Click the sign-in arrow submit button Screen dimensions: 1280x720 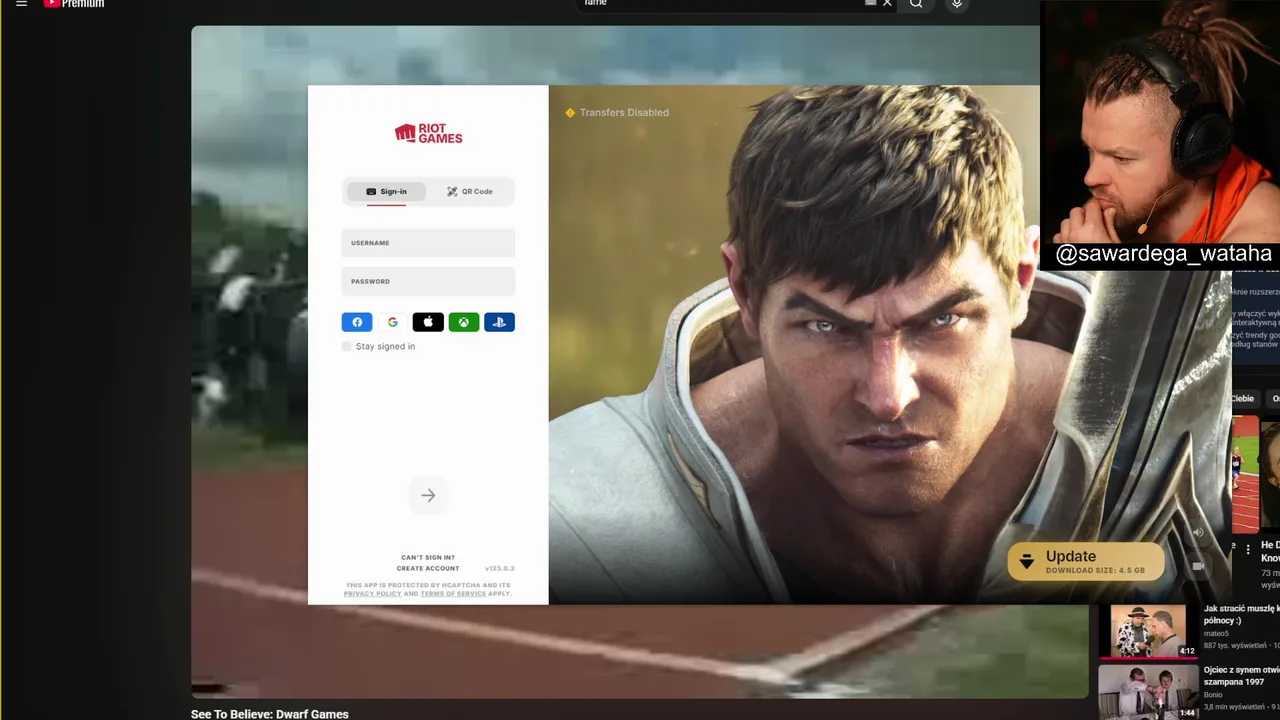[x=428, y=495]
